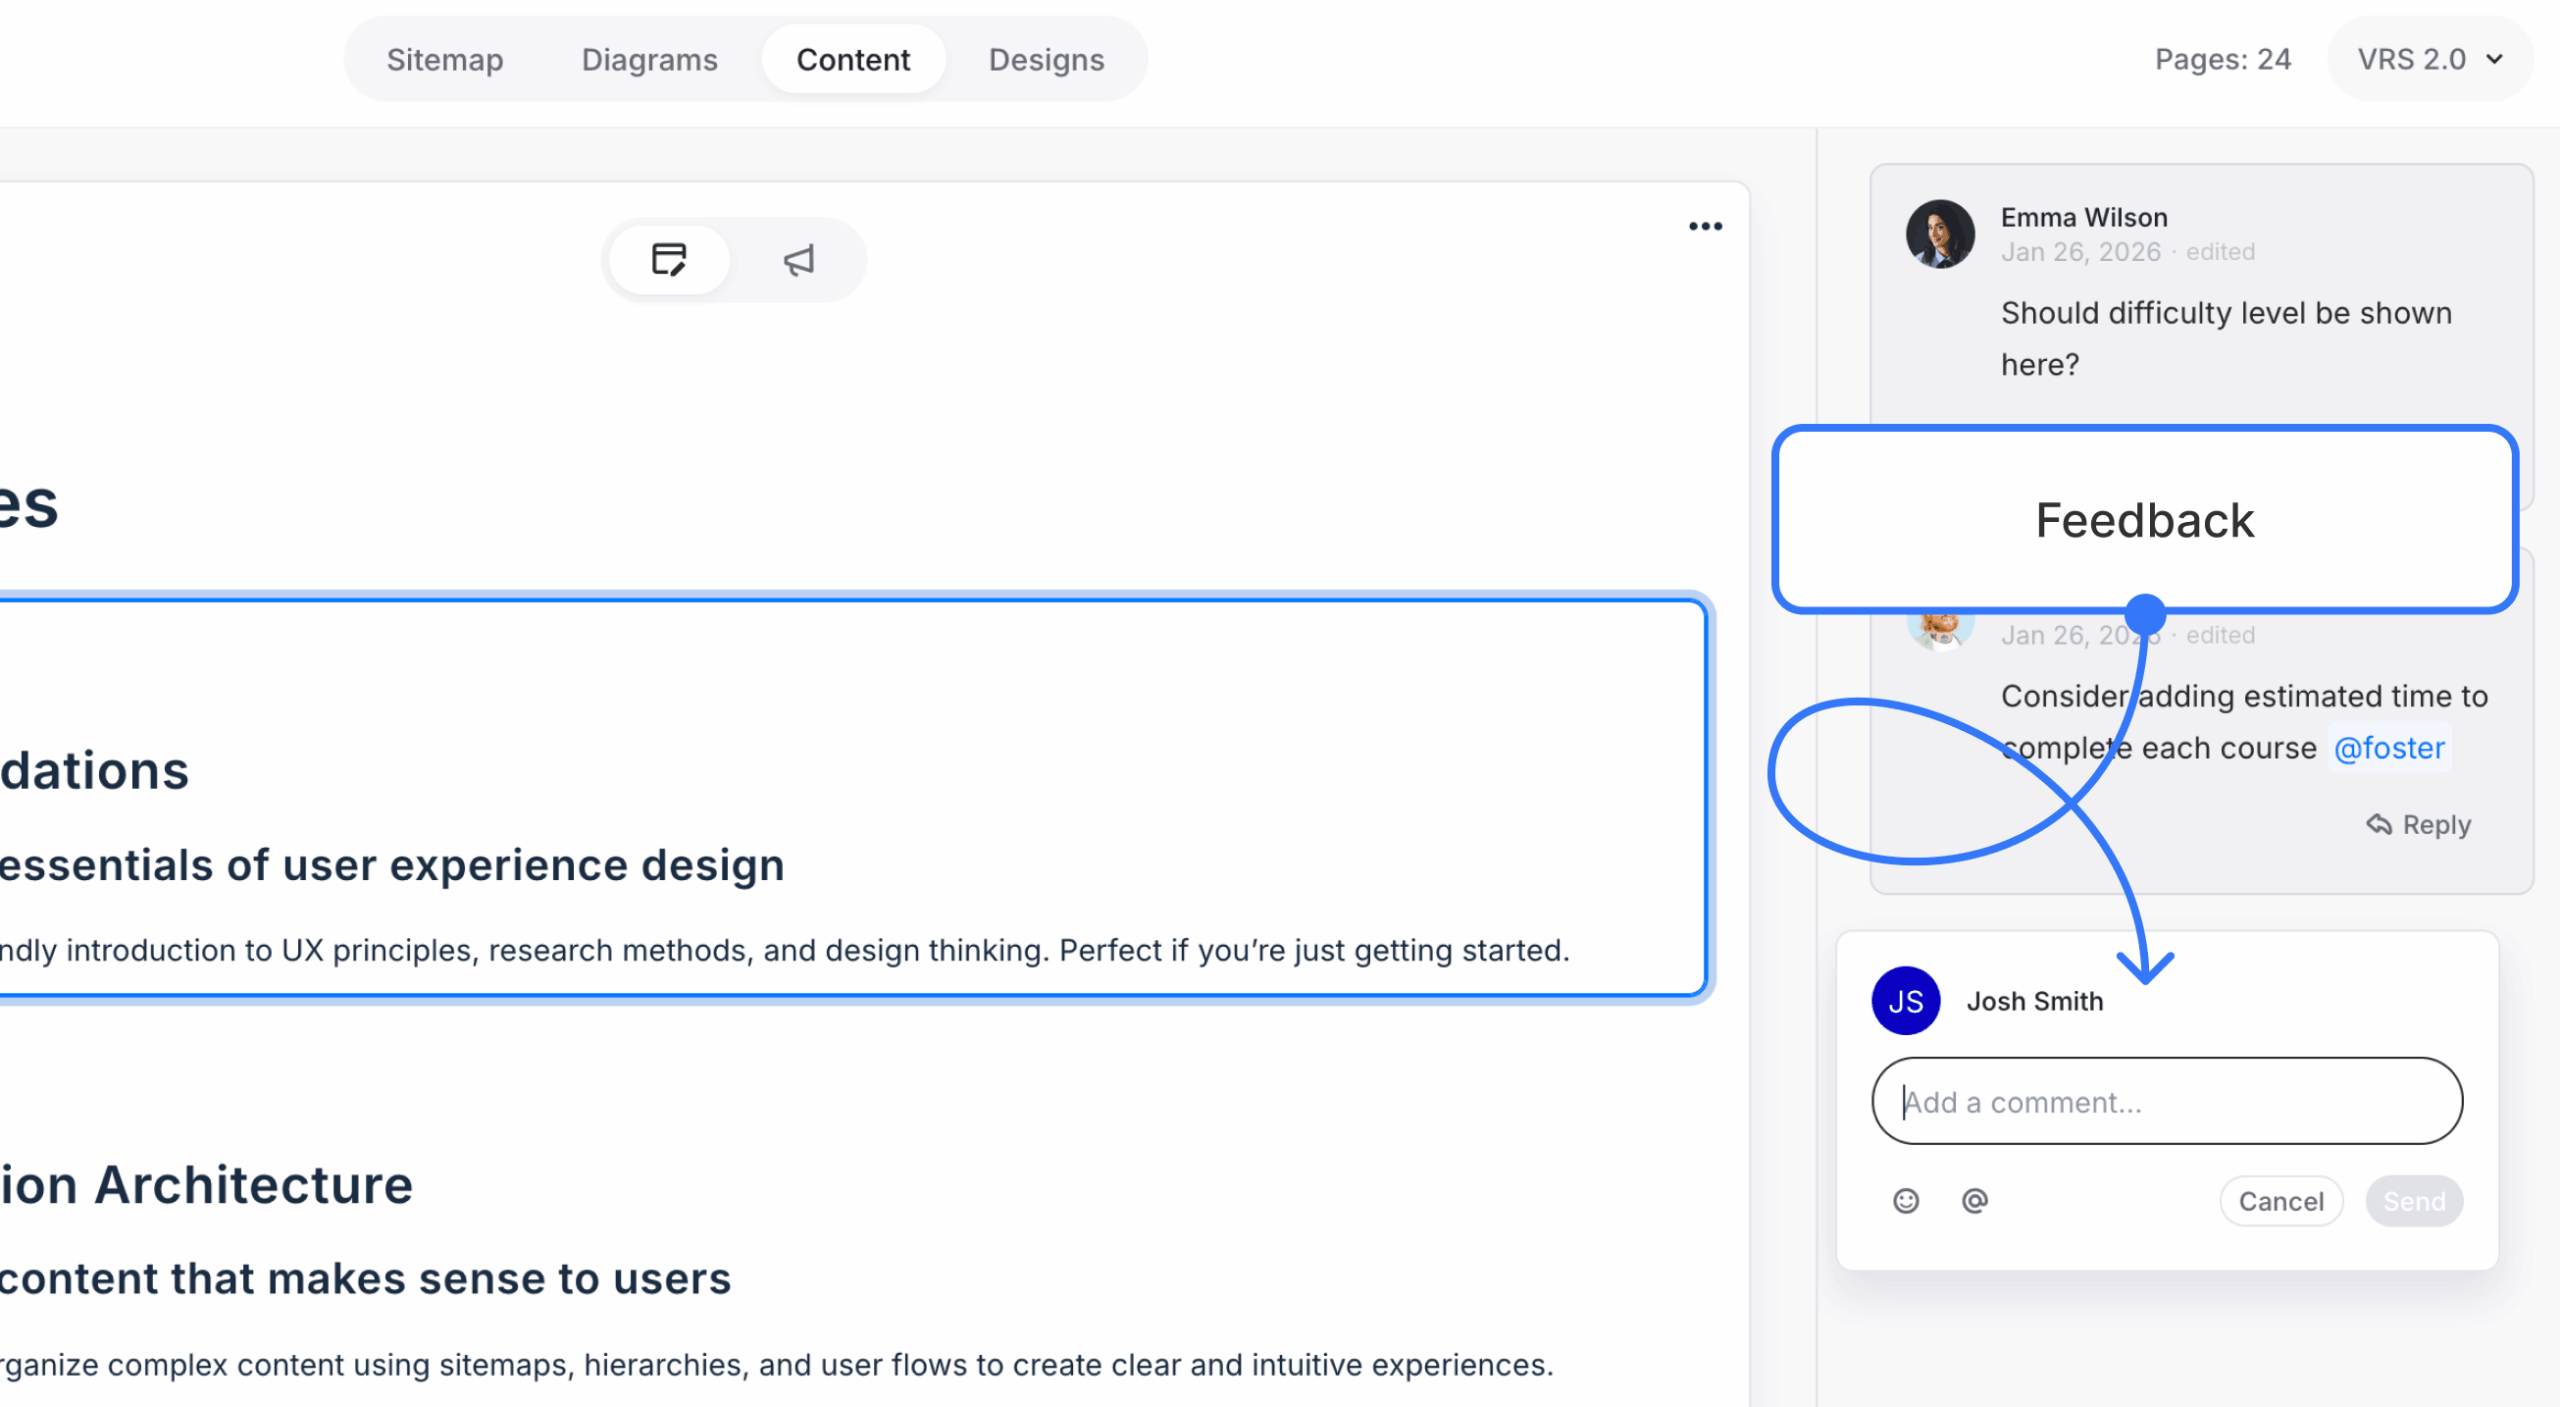Click the essentials of user experience design heading
Image resolution: width=2560 pixels, height=1407 pixels.
point(392,865)
